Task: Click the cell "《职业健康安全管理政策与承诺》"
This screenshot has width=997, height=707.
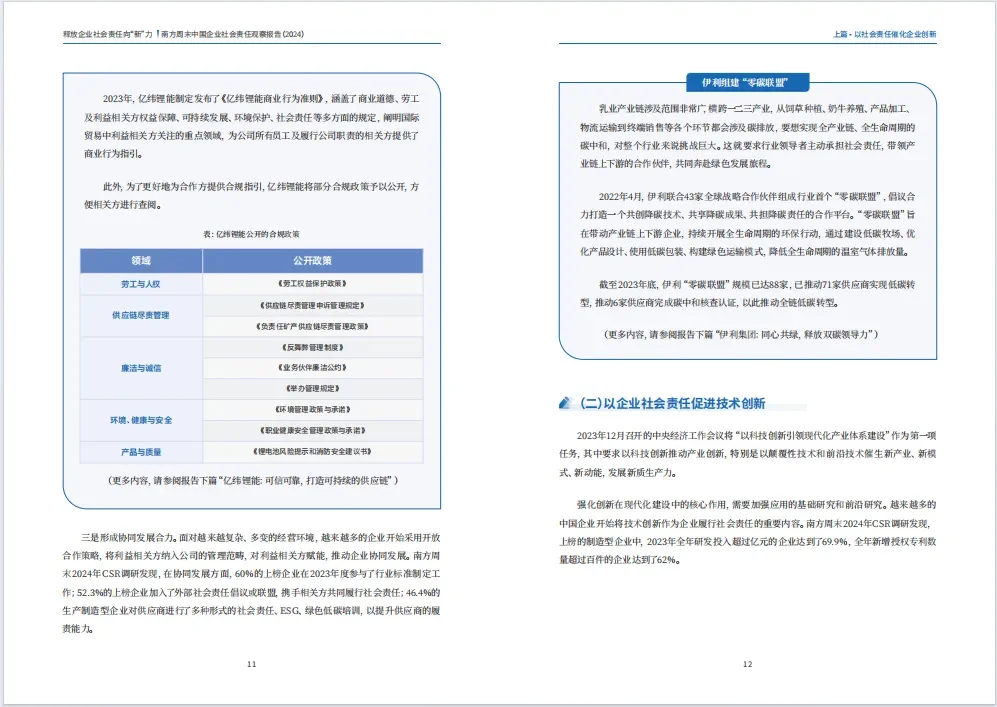Action: (x=313, y=430)
